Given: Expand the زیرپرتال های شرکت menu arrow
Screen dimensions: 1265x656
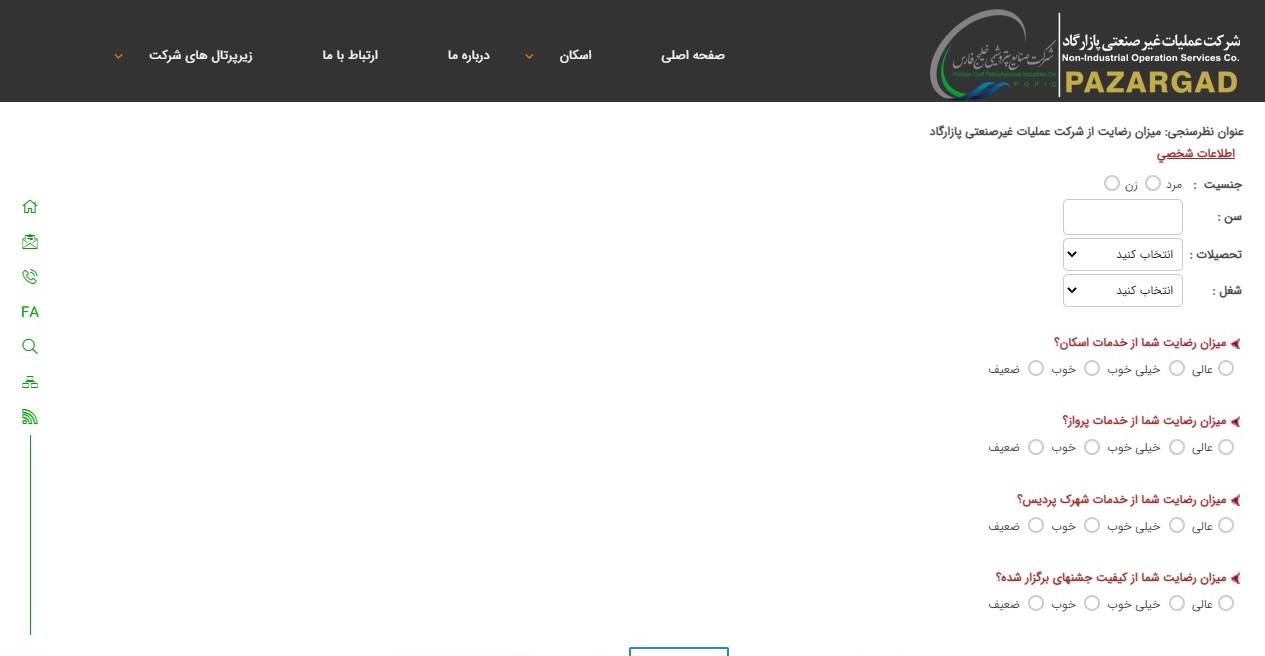Looking at the screenshot, I should [118, 56].
